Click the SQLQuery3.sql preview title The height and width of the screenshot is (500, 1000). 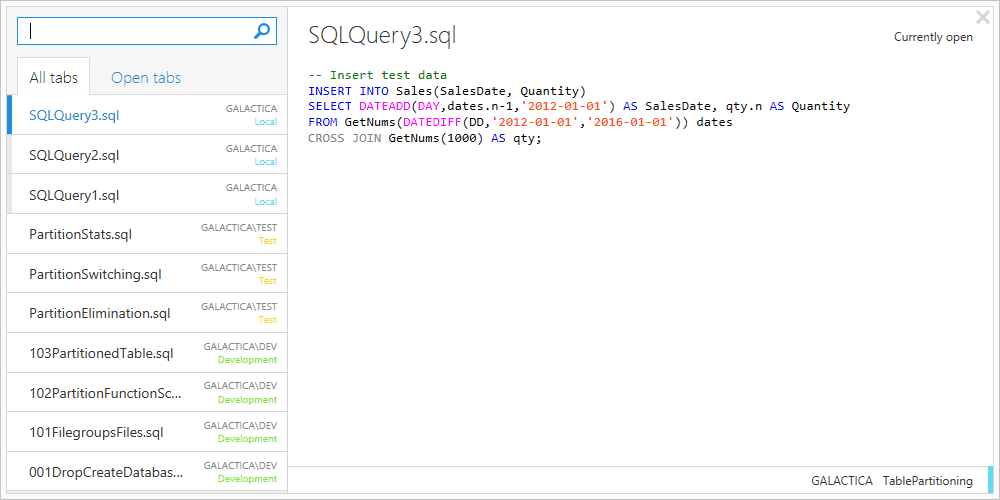click(x=382, y=36)
